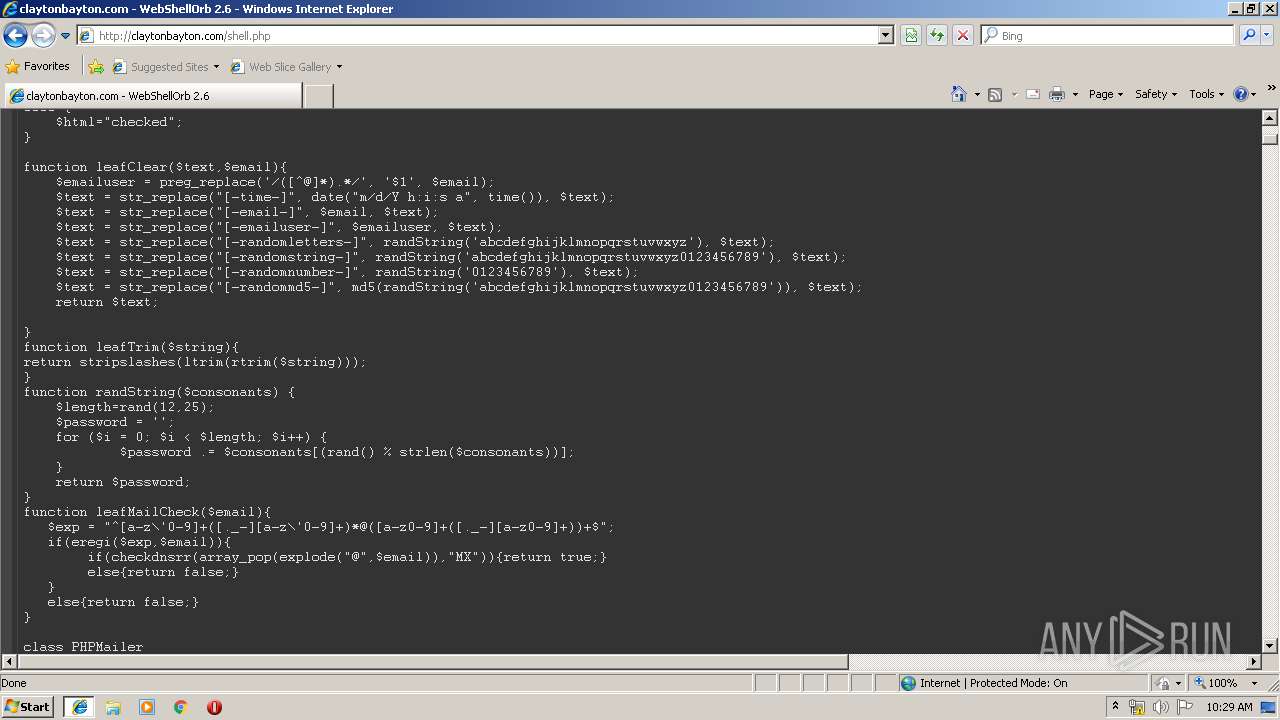Click the Windows Start button
Viewport: 1280px width, 720px height.
pos(27,706)
